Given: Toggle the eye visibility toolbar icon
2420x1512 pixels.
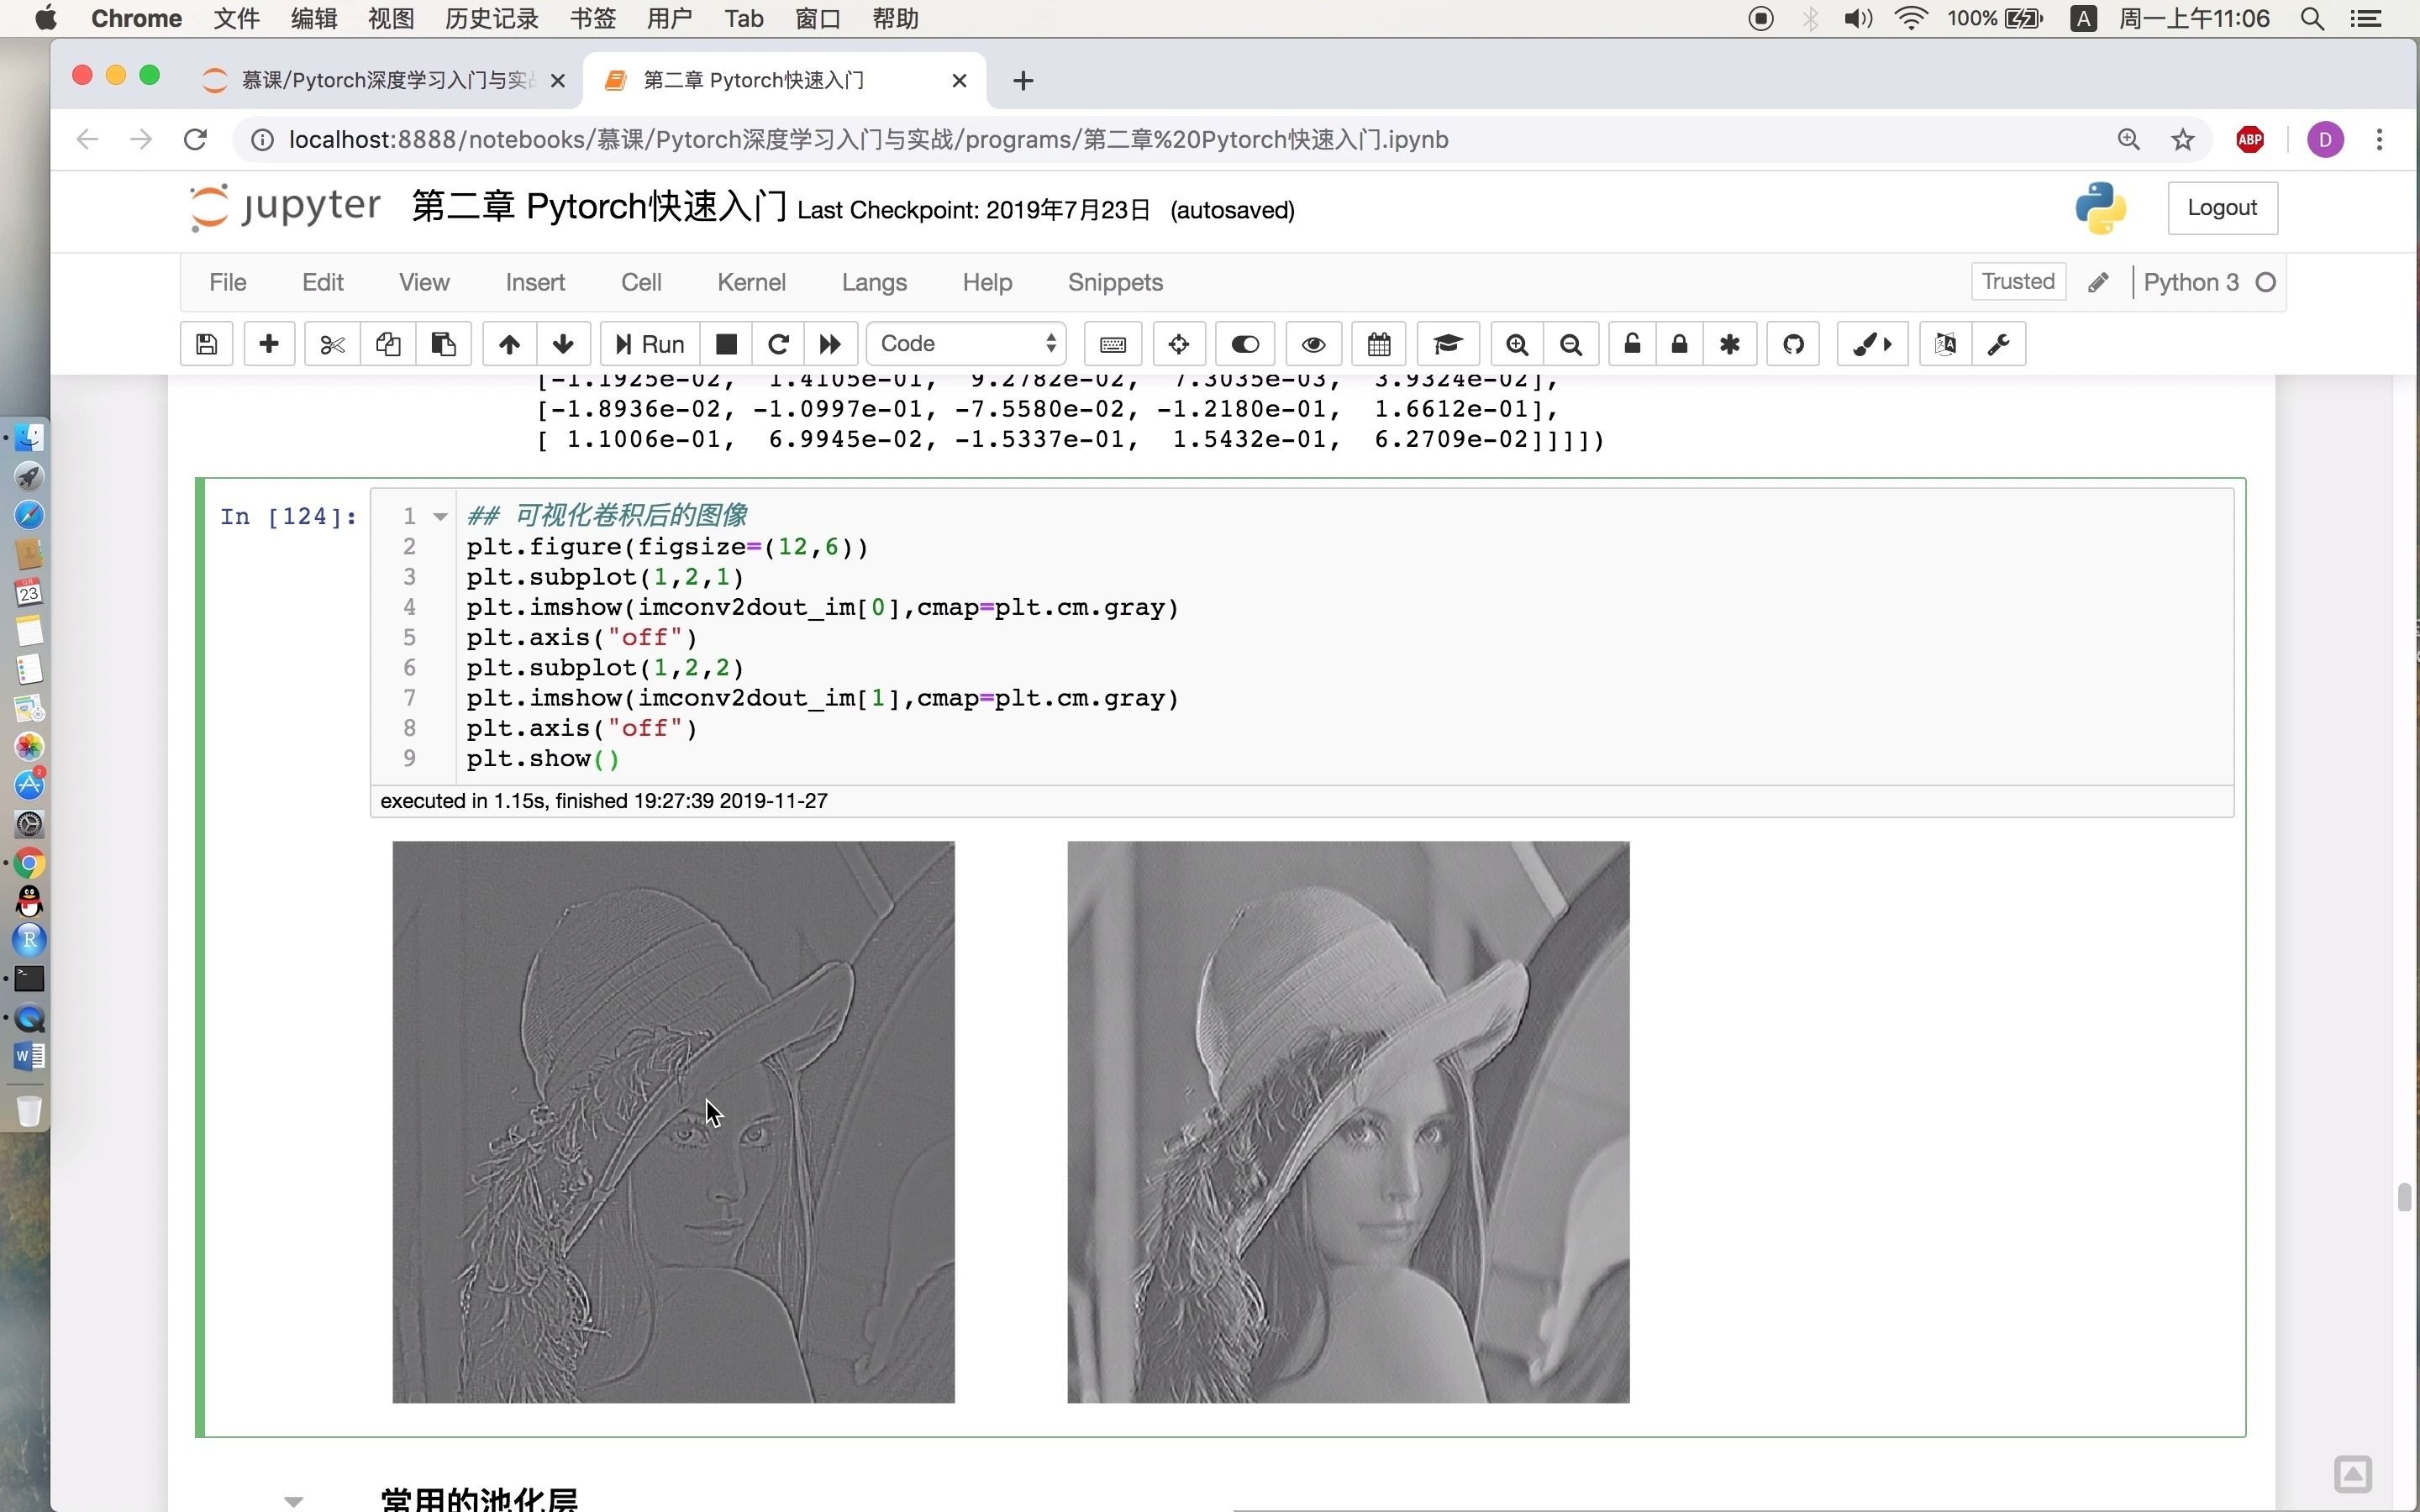Looking at the screenshot, I should coord(1313,344).
